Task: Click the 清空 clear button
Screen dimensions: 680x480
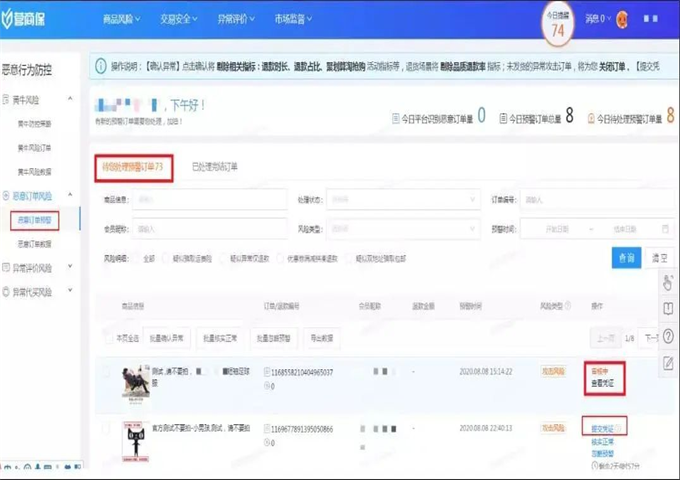Action: pos(660,258)
